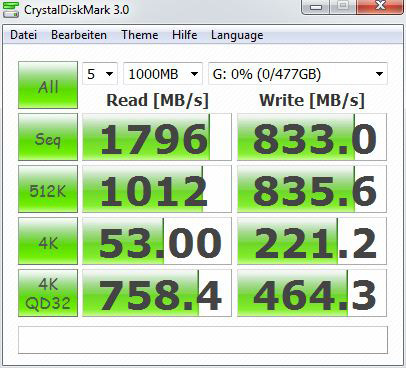This screenshot has width=406, height=368.
Task: Open the test count dropdown showing 5
Action: tap(100, 74)
